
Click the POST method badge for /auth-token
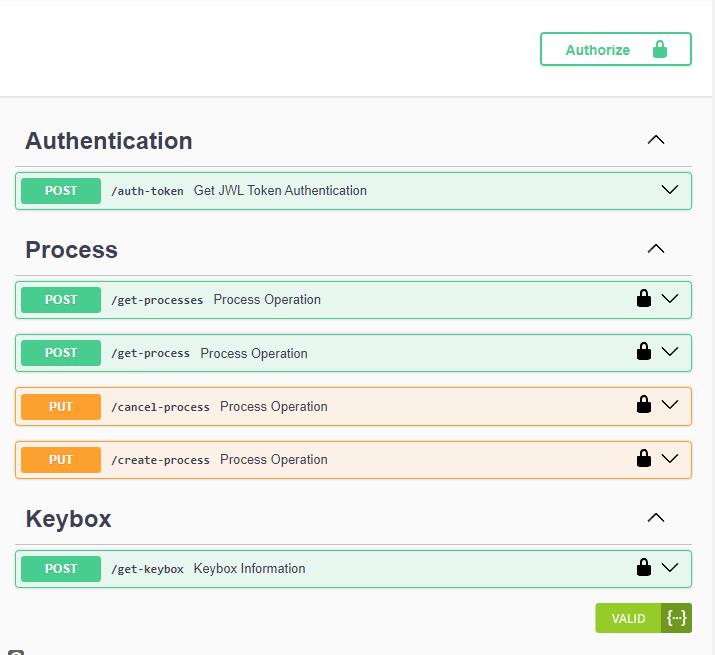[x=61, y=191]
